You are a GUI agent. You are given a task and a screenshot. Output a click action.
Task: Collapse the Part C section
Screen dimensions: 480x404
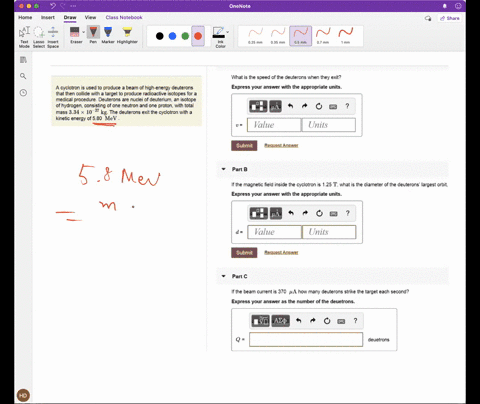[x=223, y=276]
